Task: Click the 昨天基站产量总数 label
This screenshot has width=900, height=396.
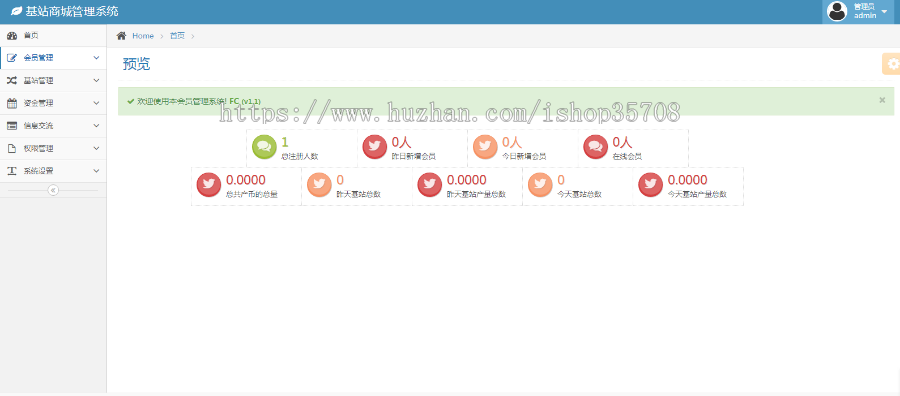Action: point(476,194)
